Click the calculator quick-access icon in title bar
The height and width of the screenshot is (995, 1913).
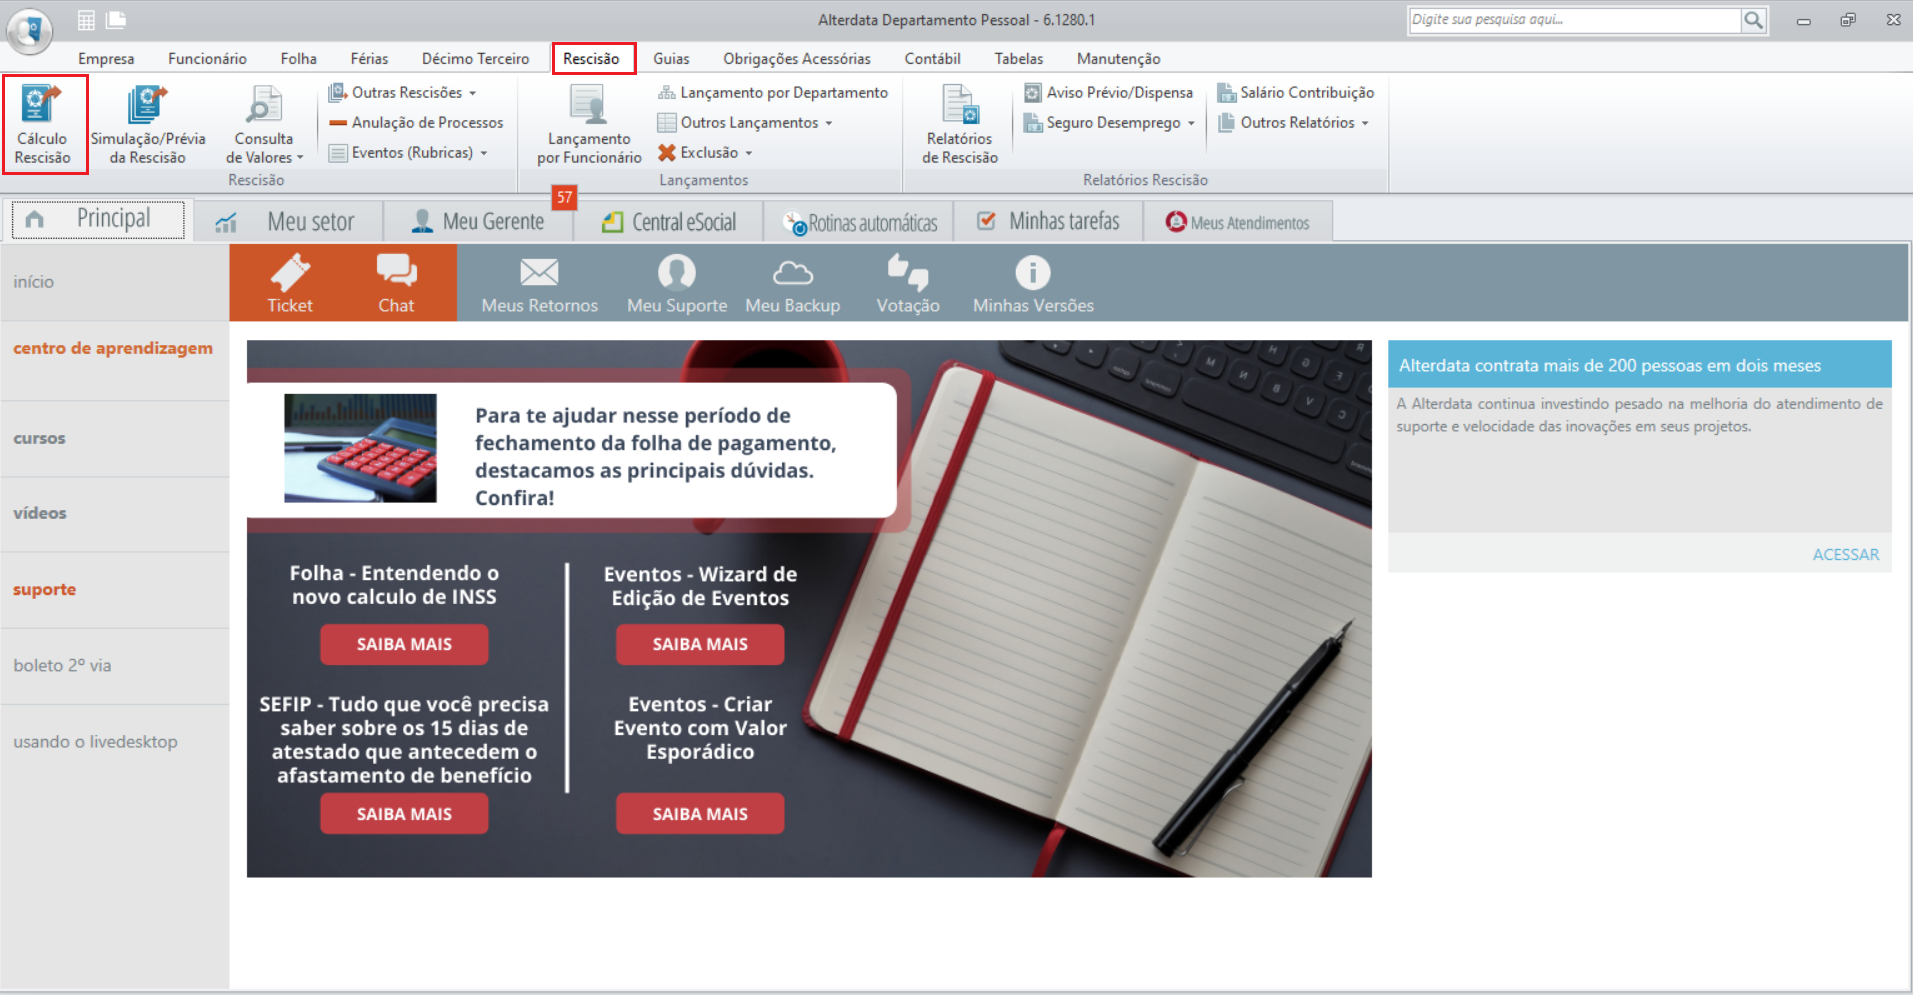tap(87, 20)
